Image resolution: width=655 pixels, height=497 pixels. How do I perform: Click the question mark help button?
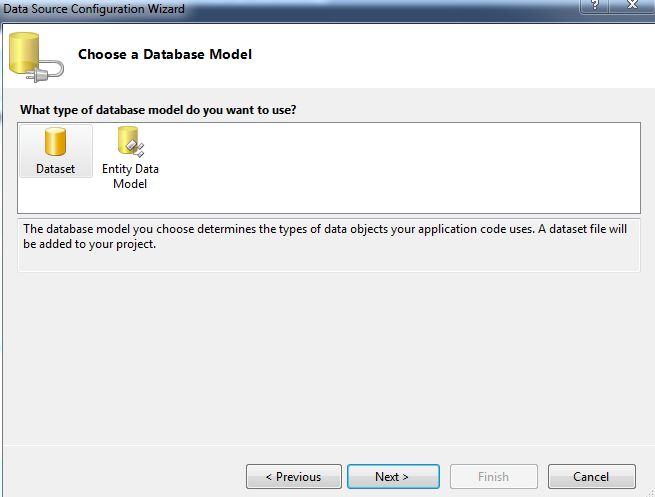(595, 7)
